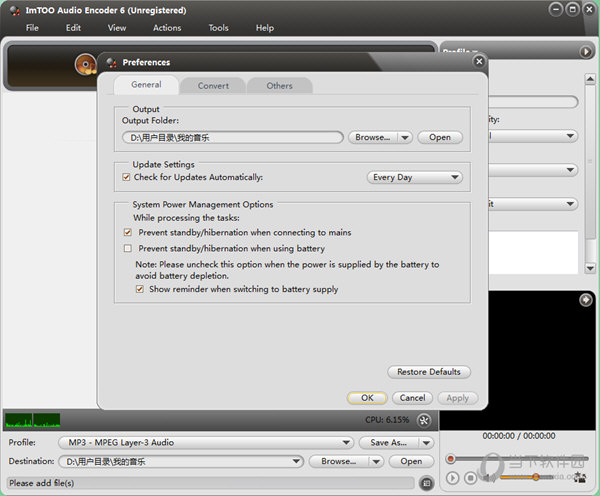Click Browse beside Destination in main window

(x=339, y=462)
